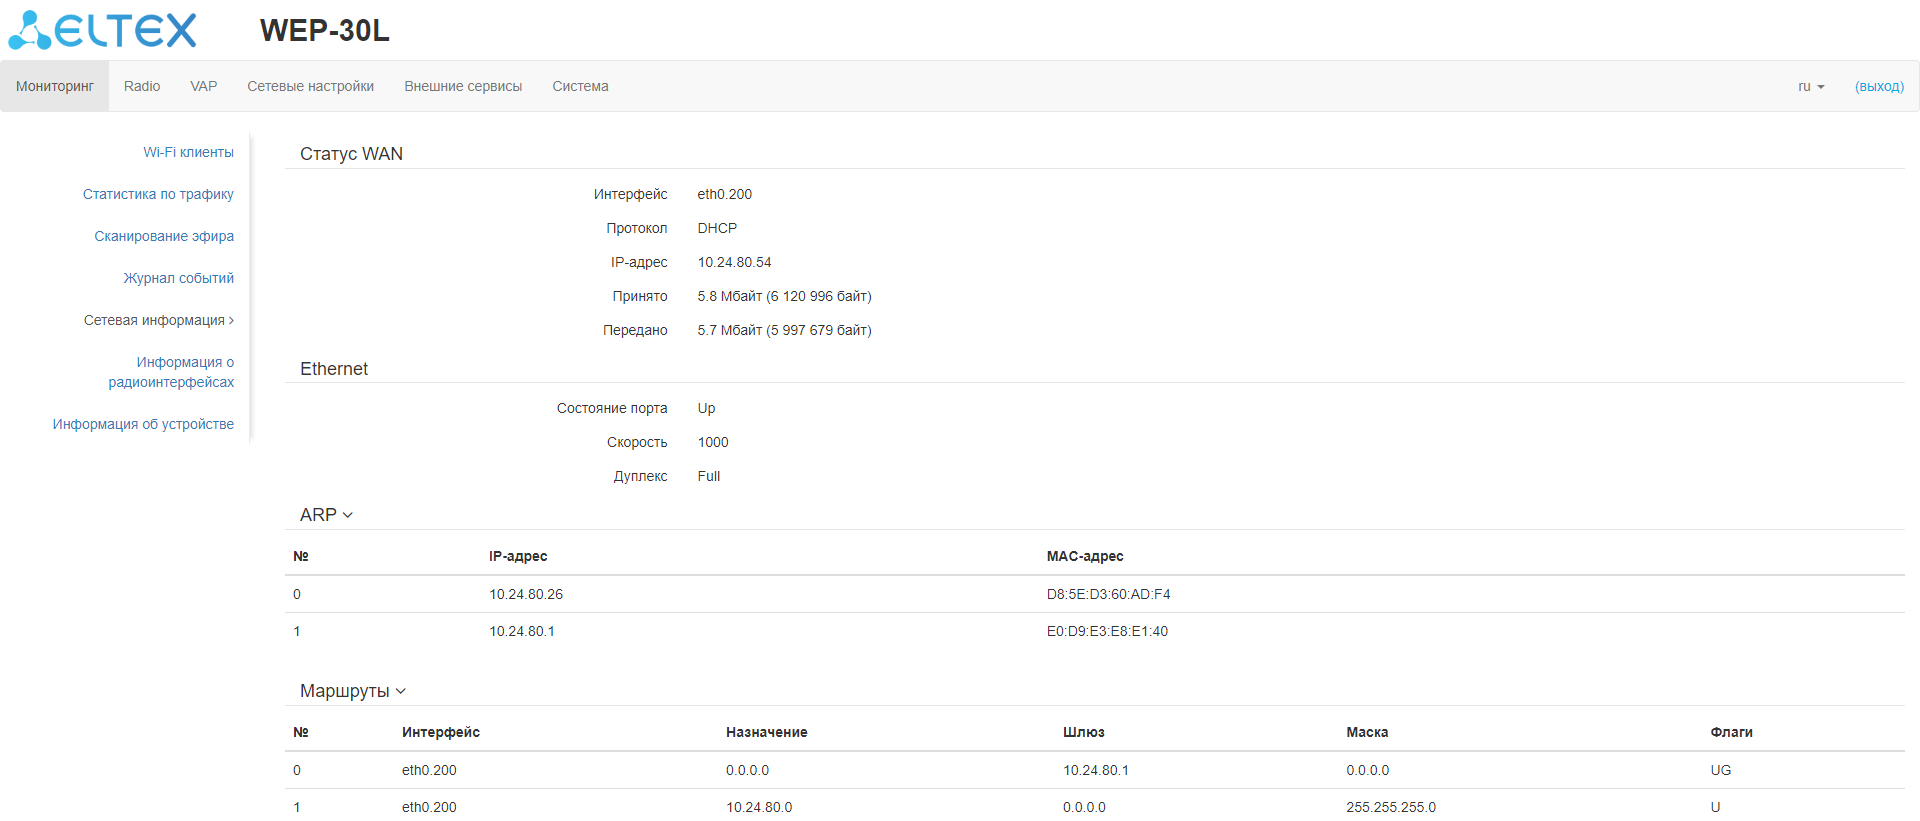Click the Протокол label
The height and width of the screenshot is (821, 1920).
pos(637,228)
